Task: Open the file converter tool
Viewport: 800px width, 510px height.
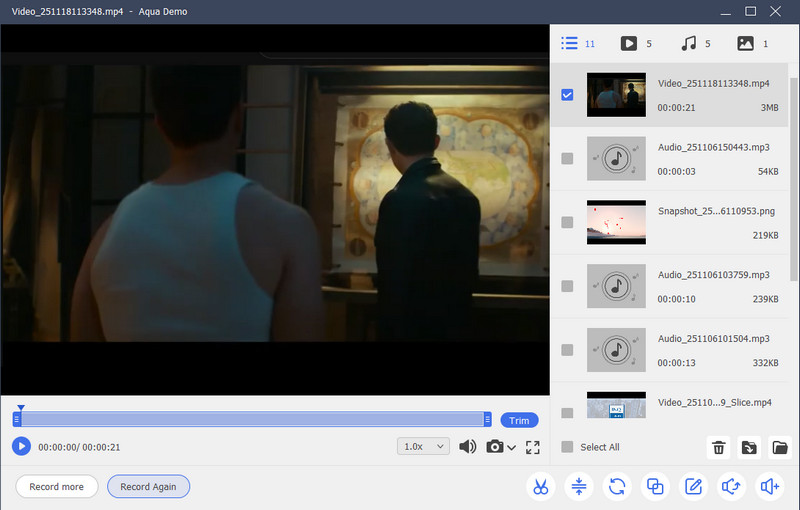Action: coord(617,487)
